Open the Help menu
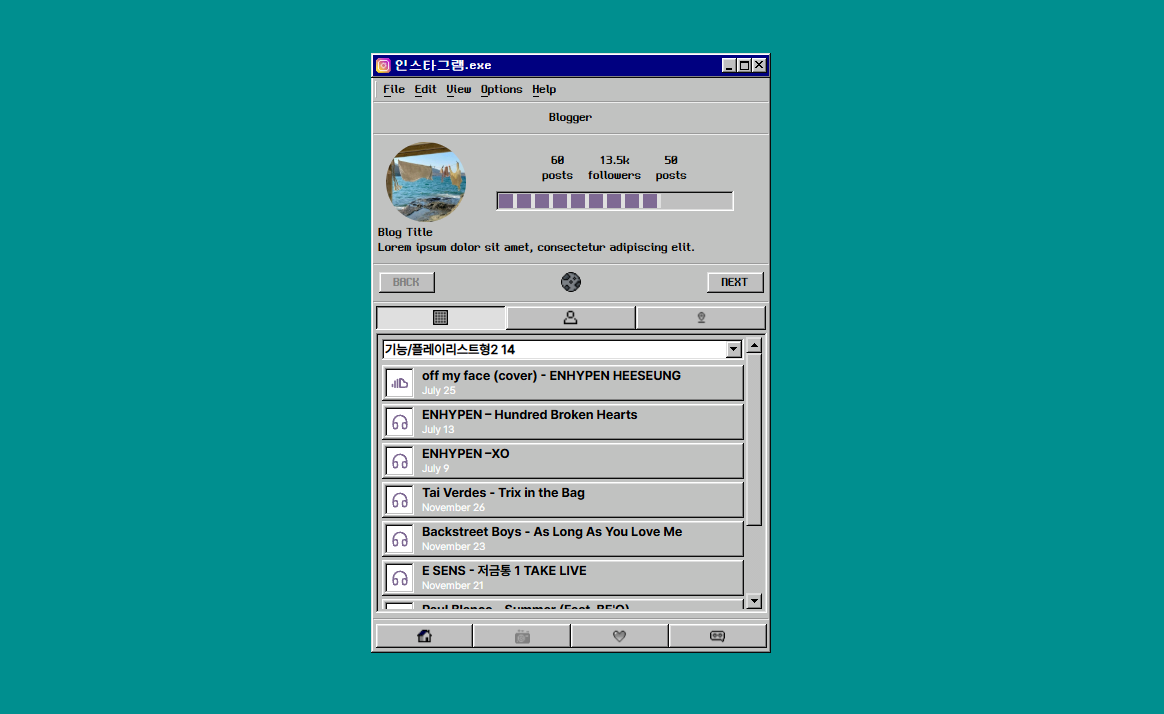 [543, 89]
